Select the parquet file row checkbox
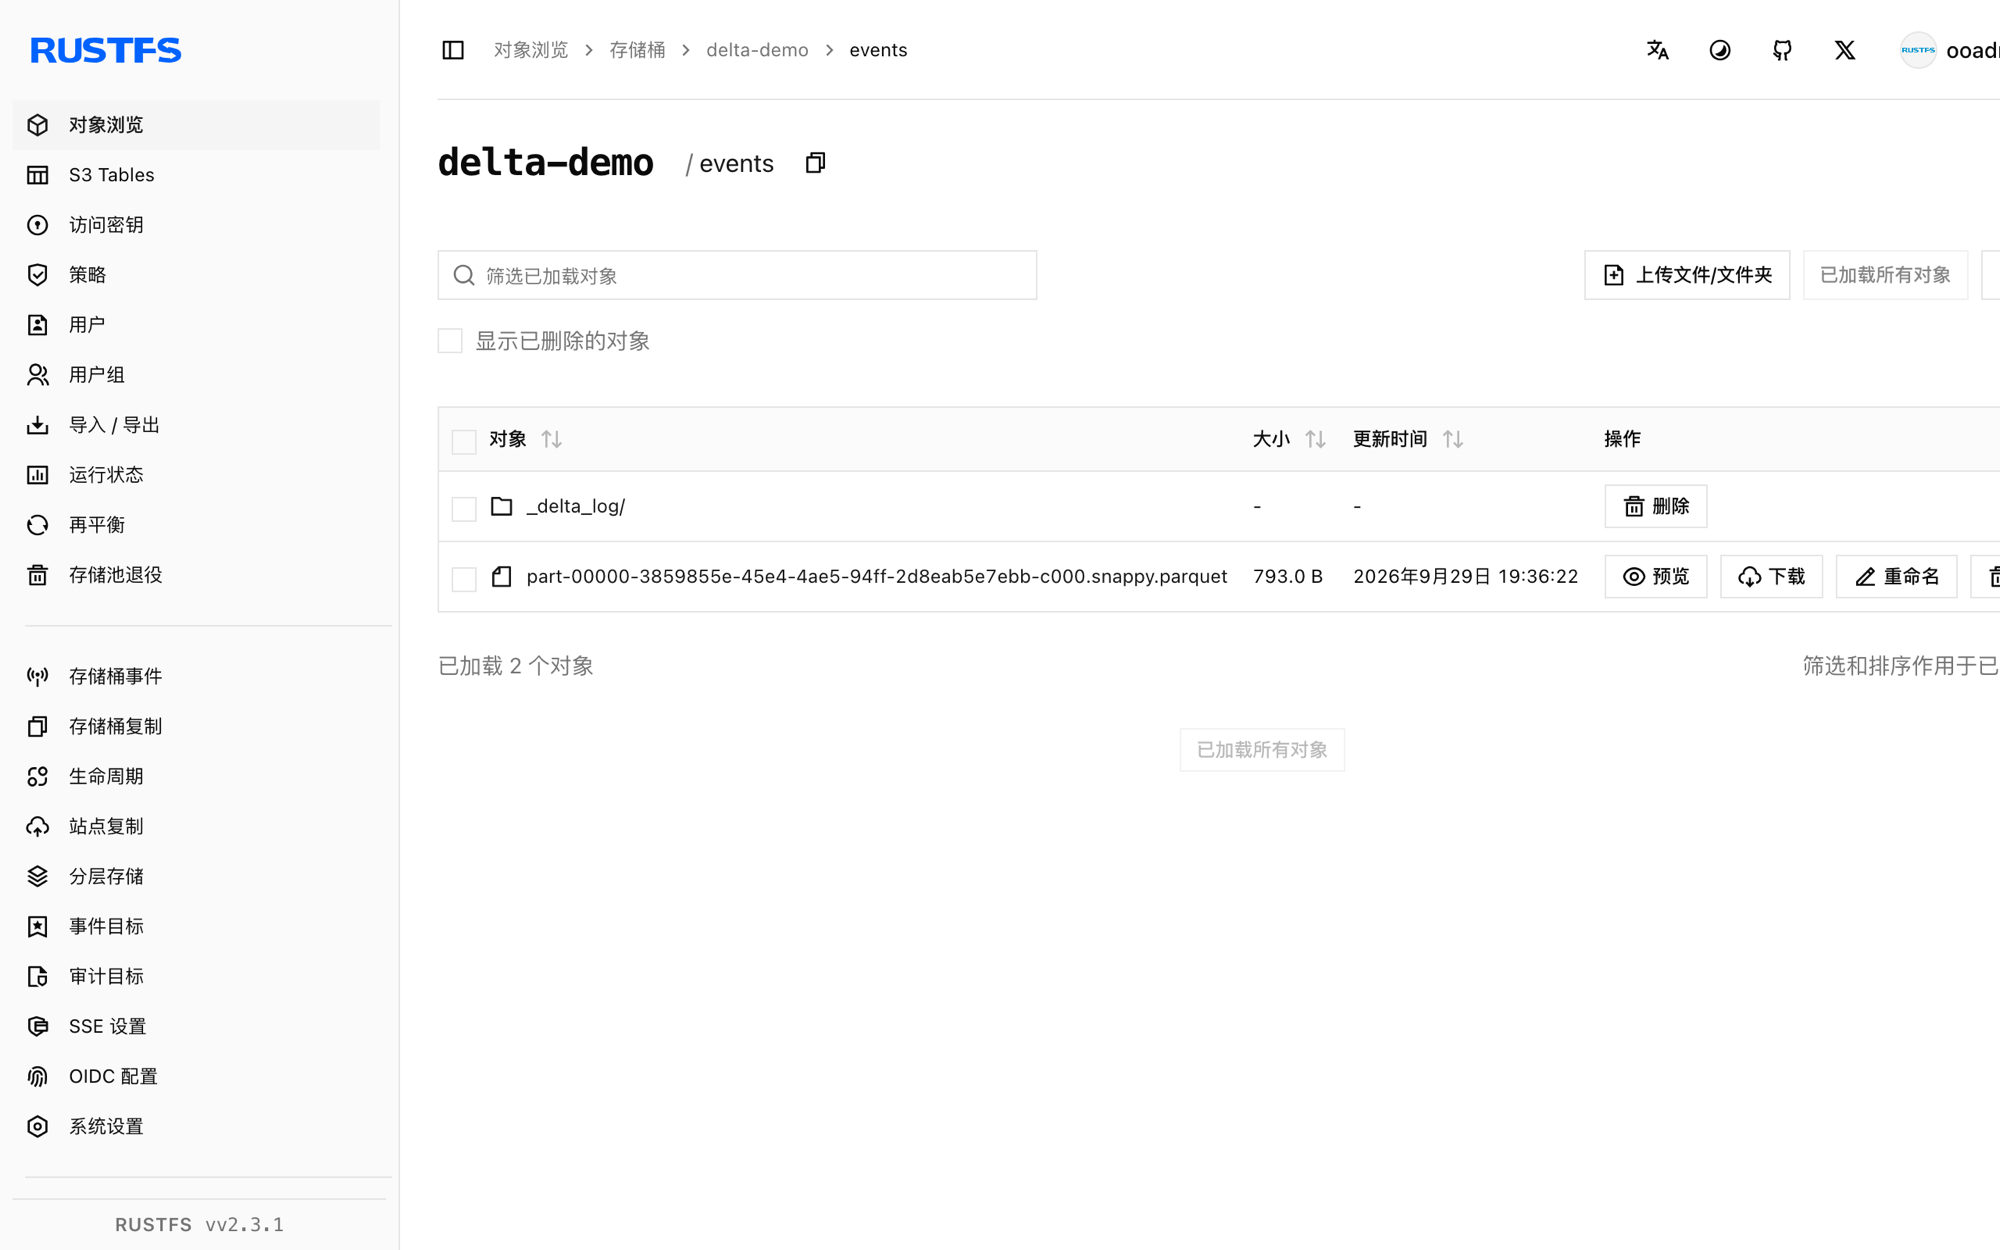Image resolution: width=2000 pixels, height=1250 pixels. [464, 579]
